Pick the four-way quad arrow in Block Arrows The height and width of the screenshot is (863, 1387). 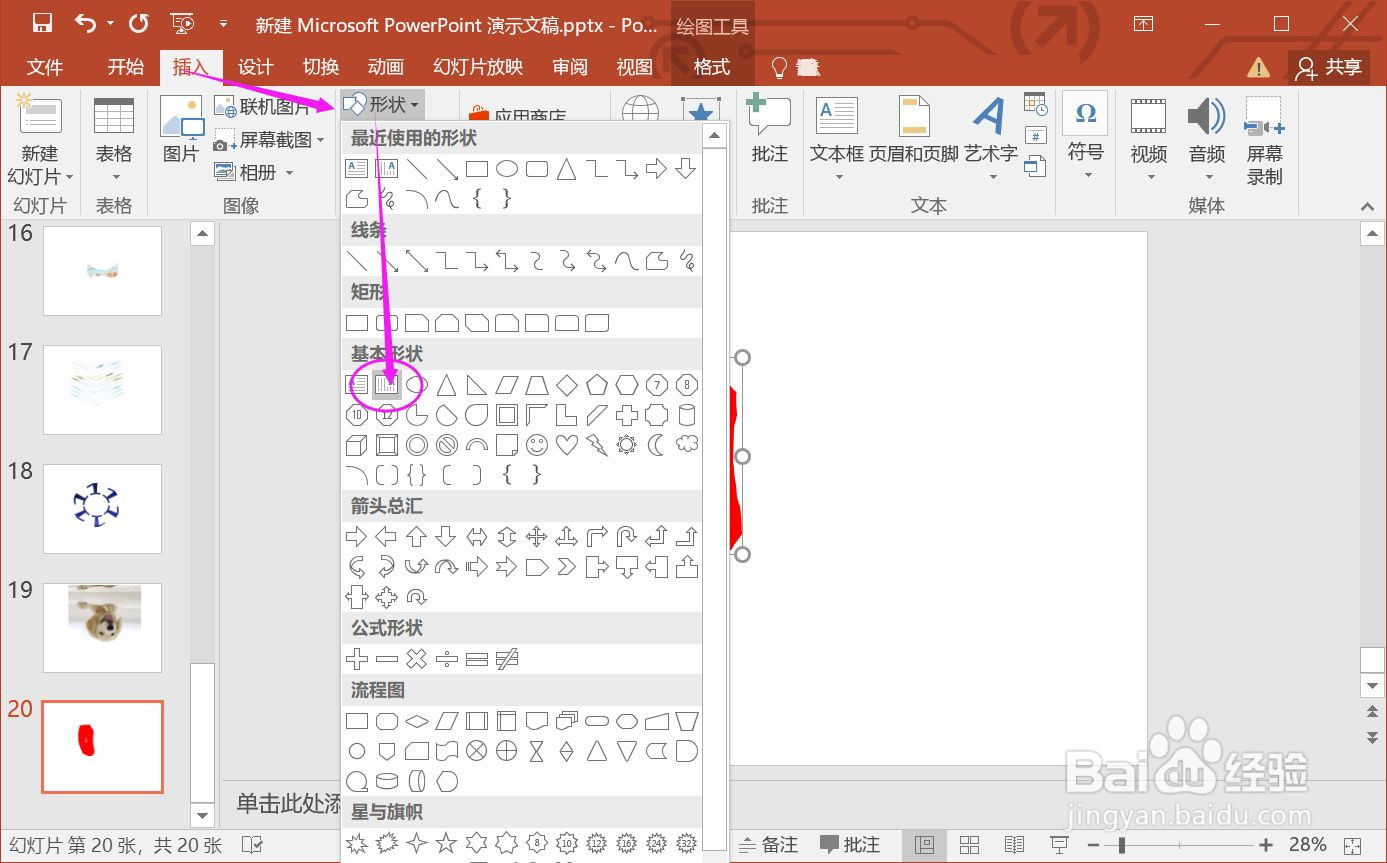pyautogui.click(x=537, y=537)
